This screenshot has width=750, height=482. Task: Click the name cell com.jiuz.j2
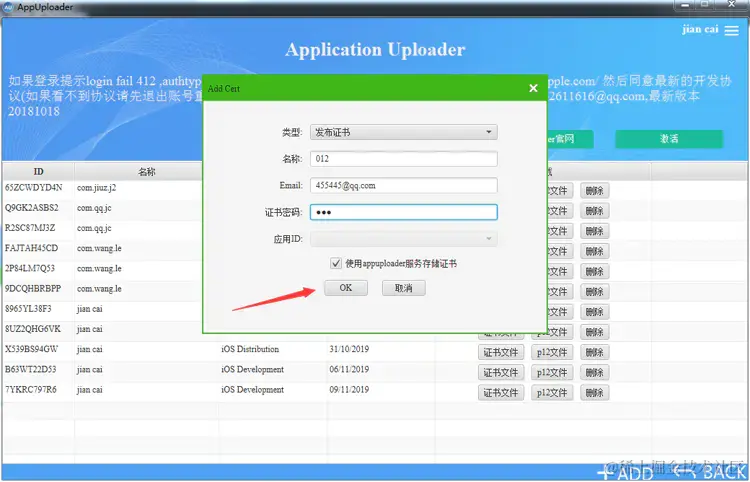[x=97, y=187]
